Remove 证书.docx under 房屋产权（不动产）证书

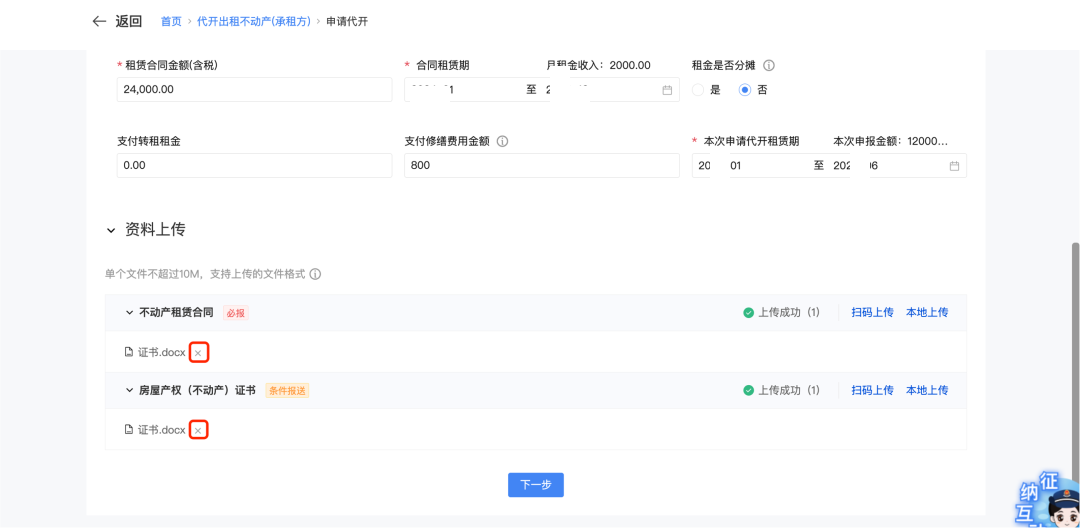(198, 430)
